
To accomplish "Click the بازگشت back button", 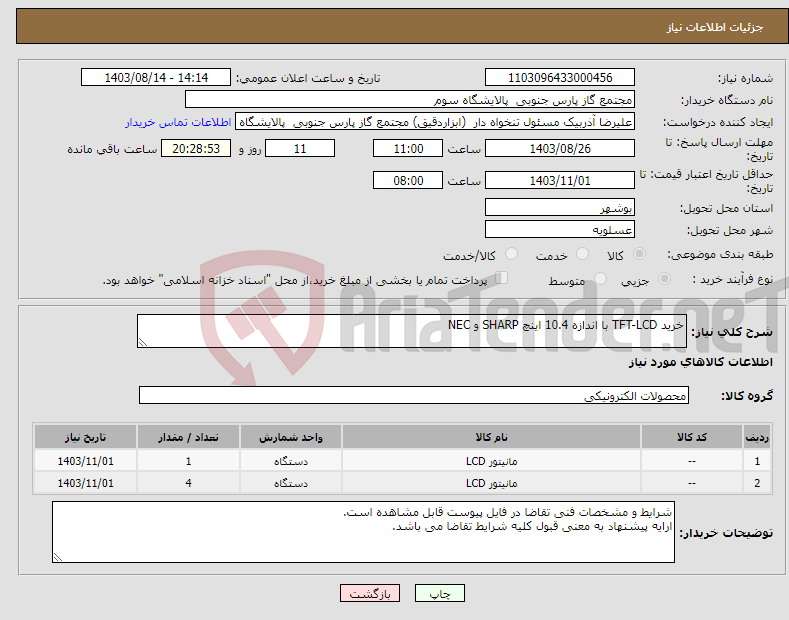I will [370, 593].
